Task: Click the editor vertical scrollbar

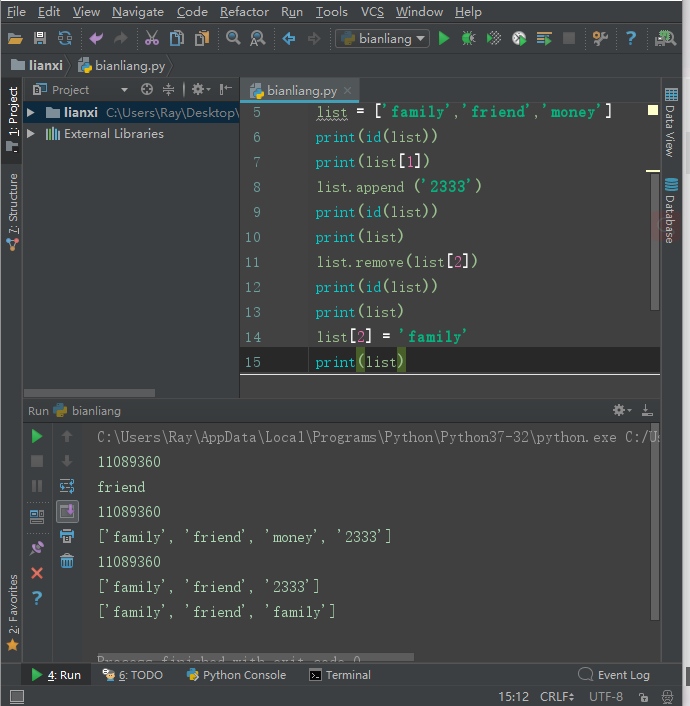Action: click(x=655, y=241)
